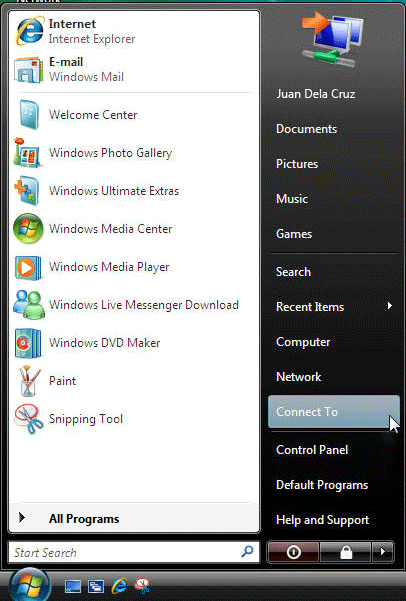The image size is (406, 601).
Task: Open Windows Media Player
Action: (x=133, y=267)
